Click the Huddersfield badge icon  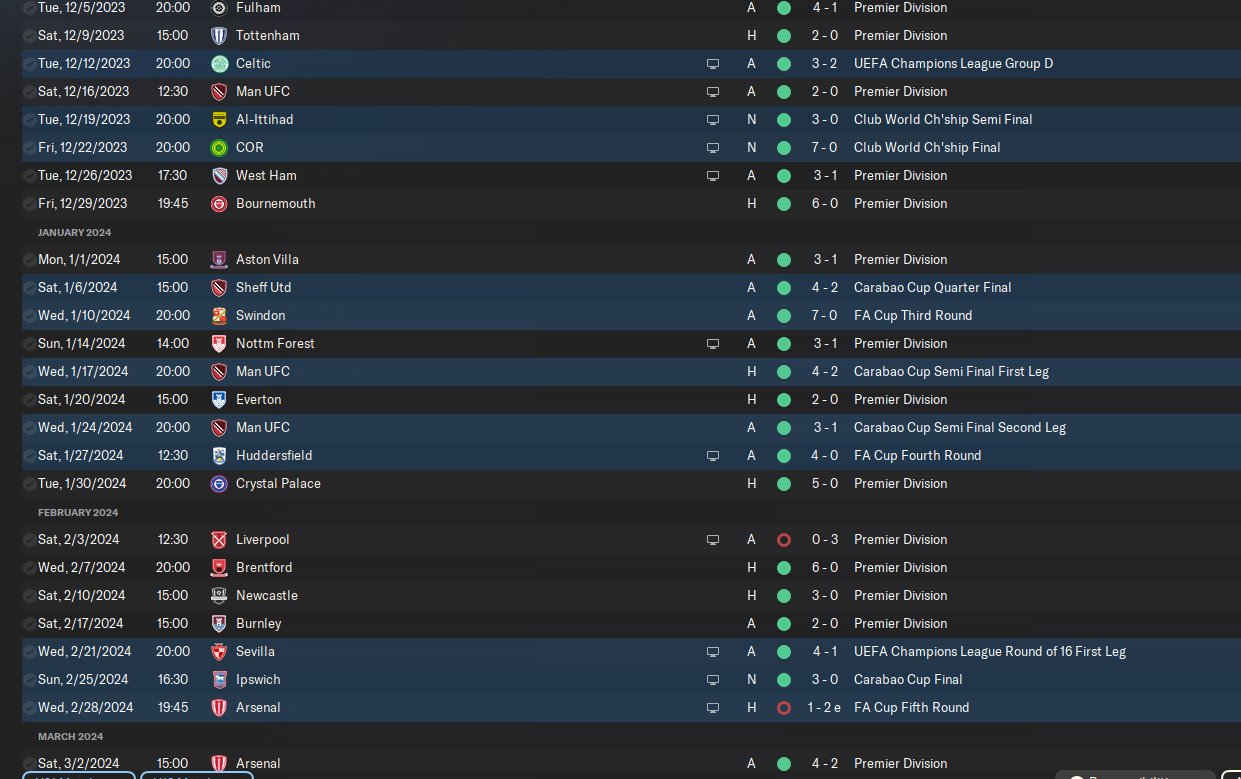pos(219,455)
